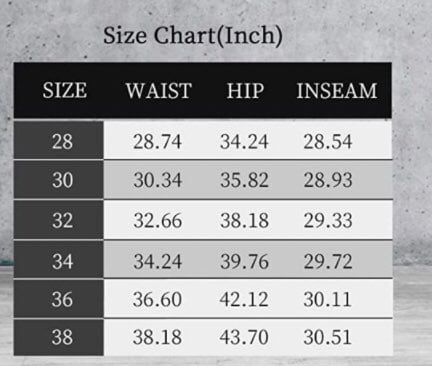Select inseam value 30.51

click(327, 337)
